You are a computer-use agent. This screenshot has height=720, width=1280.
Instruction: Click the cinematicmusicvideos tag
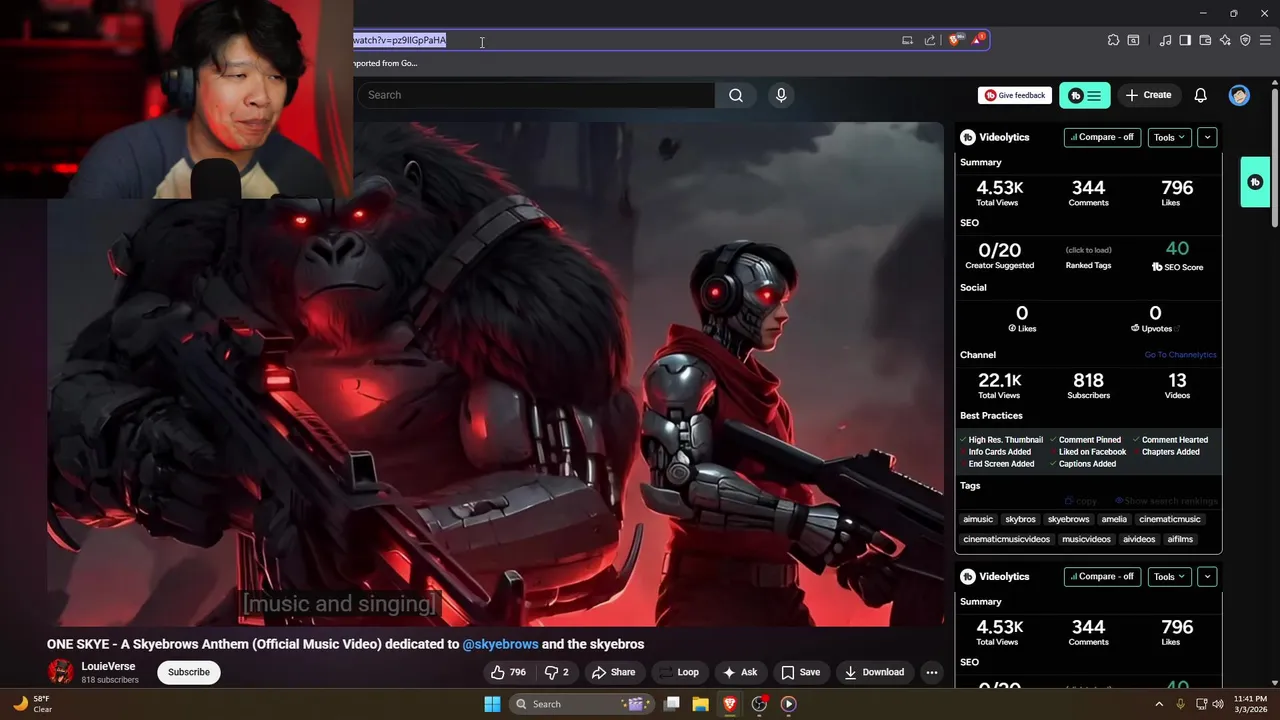(x=1007, y=539)
